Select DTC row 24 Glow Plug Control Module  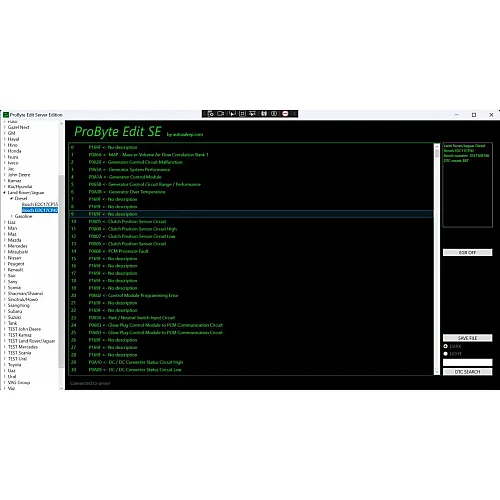point(251,325)
